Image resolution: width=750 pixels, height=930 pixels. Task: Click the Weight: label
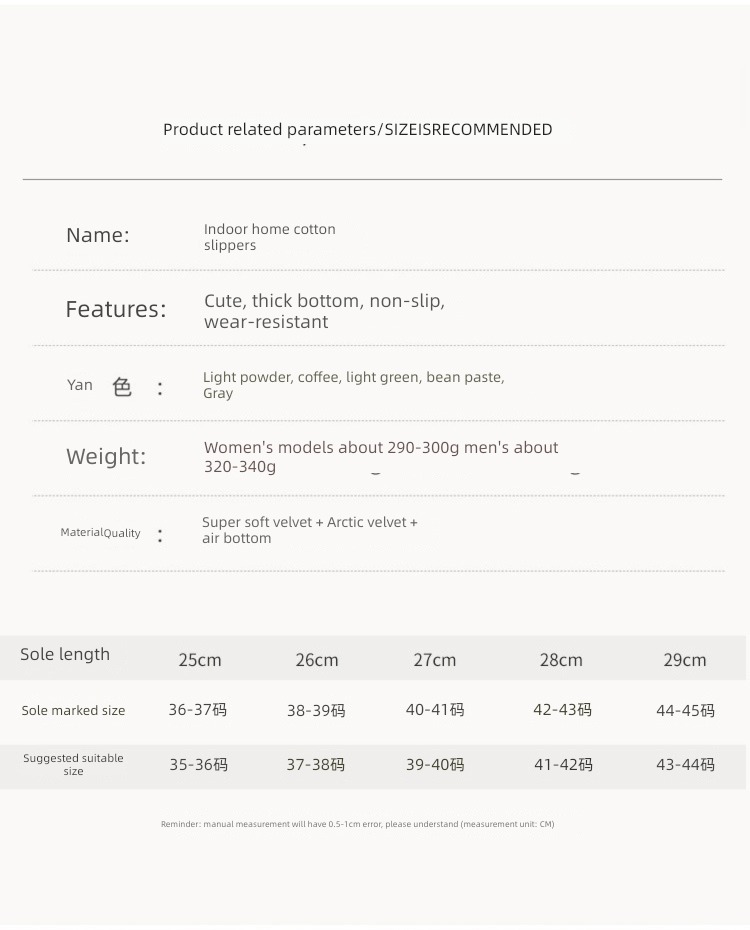click(106, 456)
